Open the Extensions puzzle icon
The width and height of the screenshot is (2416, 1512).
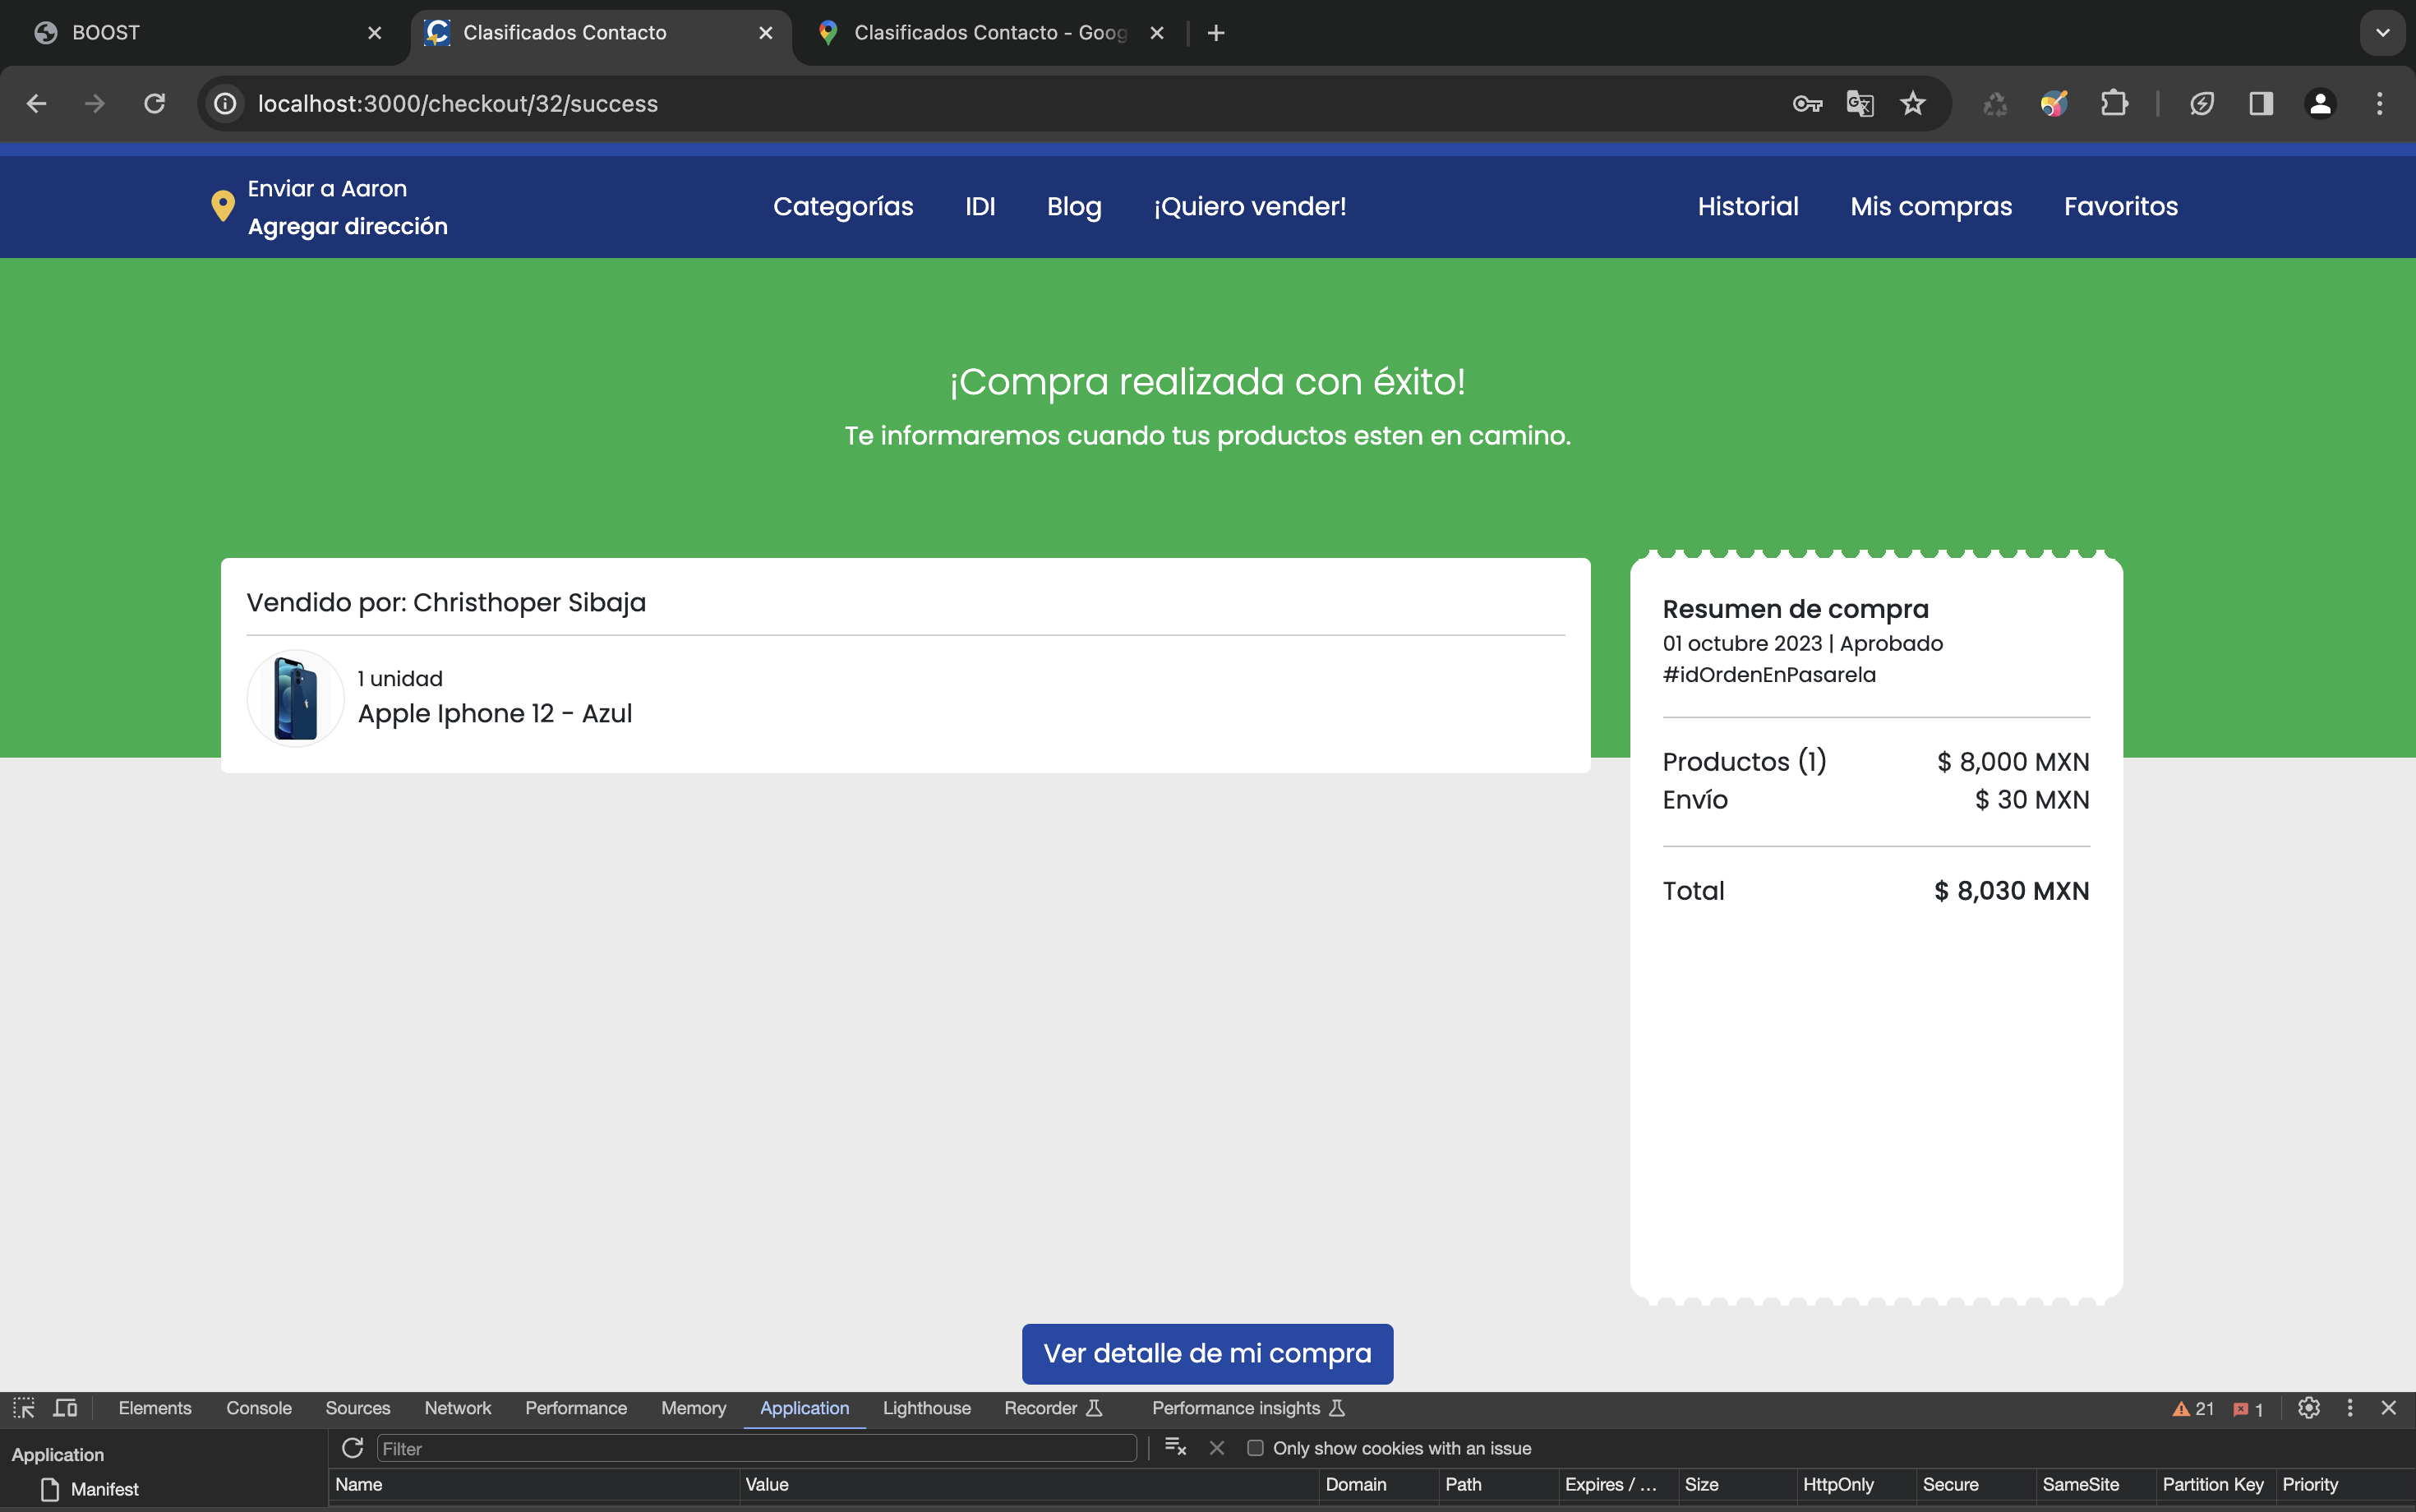pos(2114,103)
